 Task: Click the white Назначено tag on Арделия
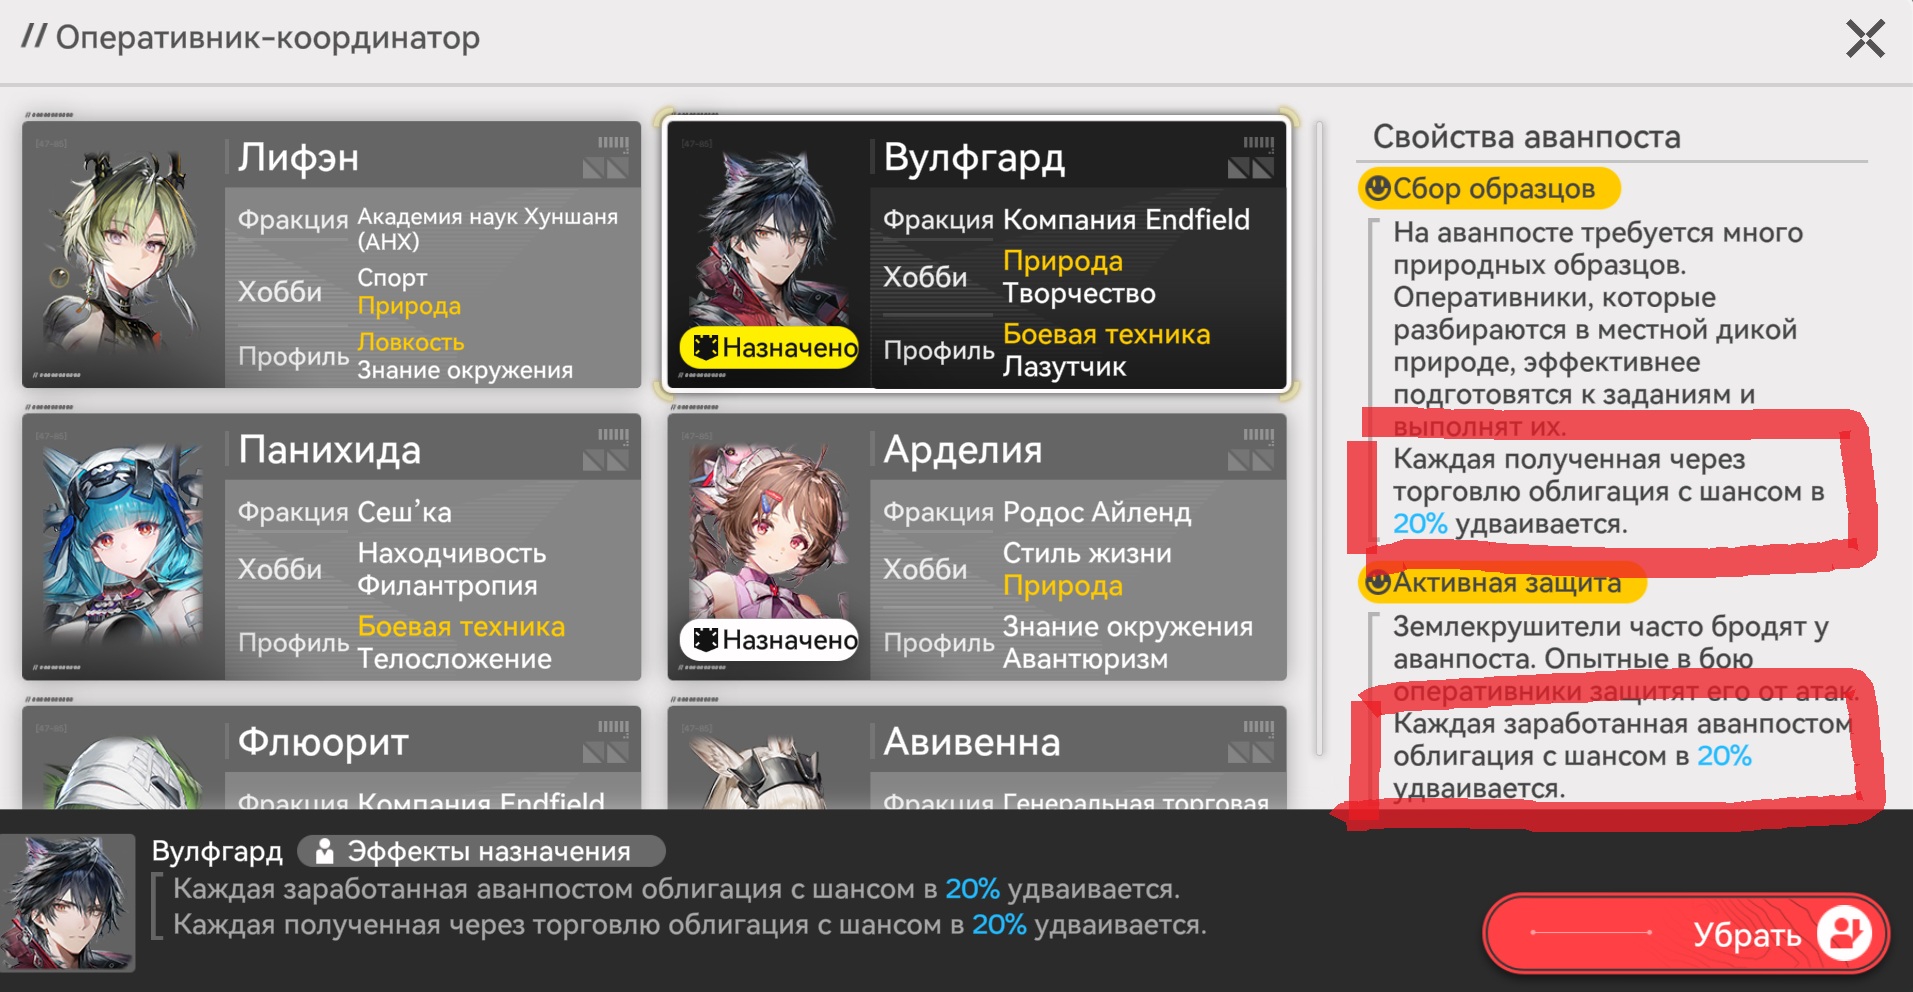(x=769, y=640)
